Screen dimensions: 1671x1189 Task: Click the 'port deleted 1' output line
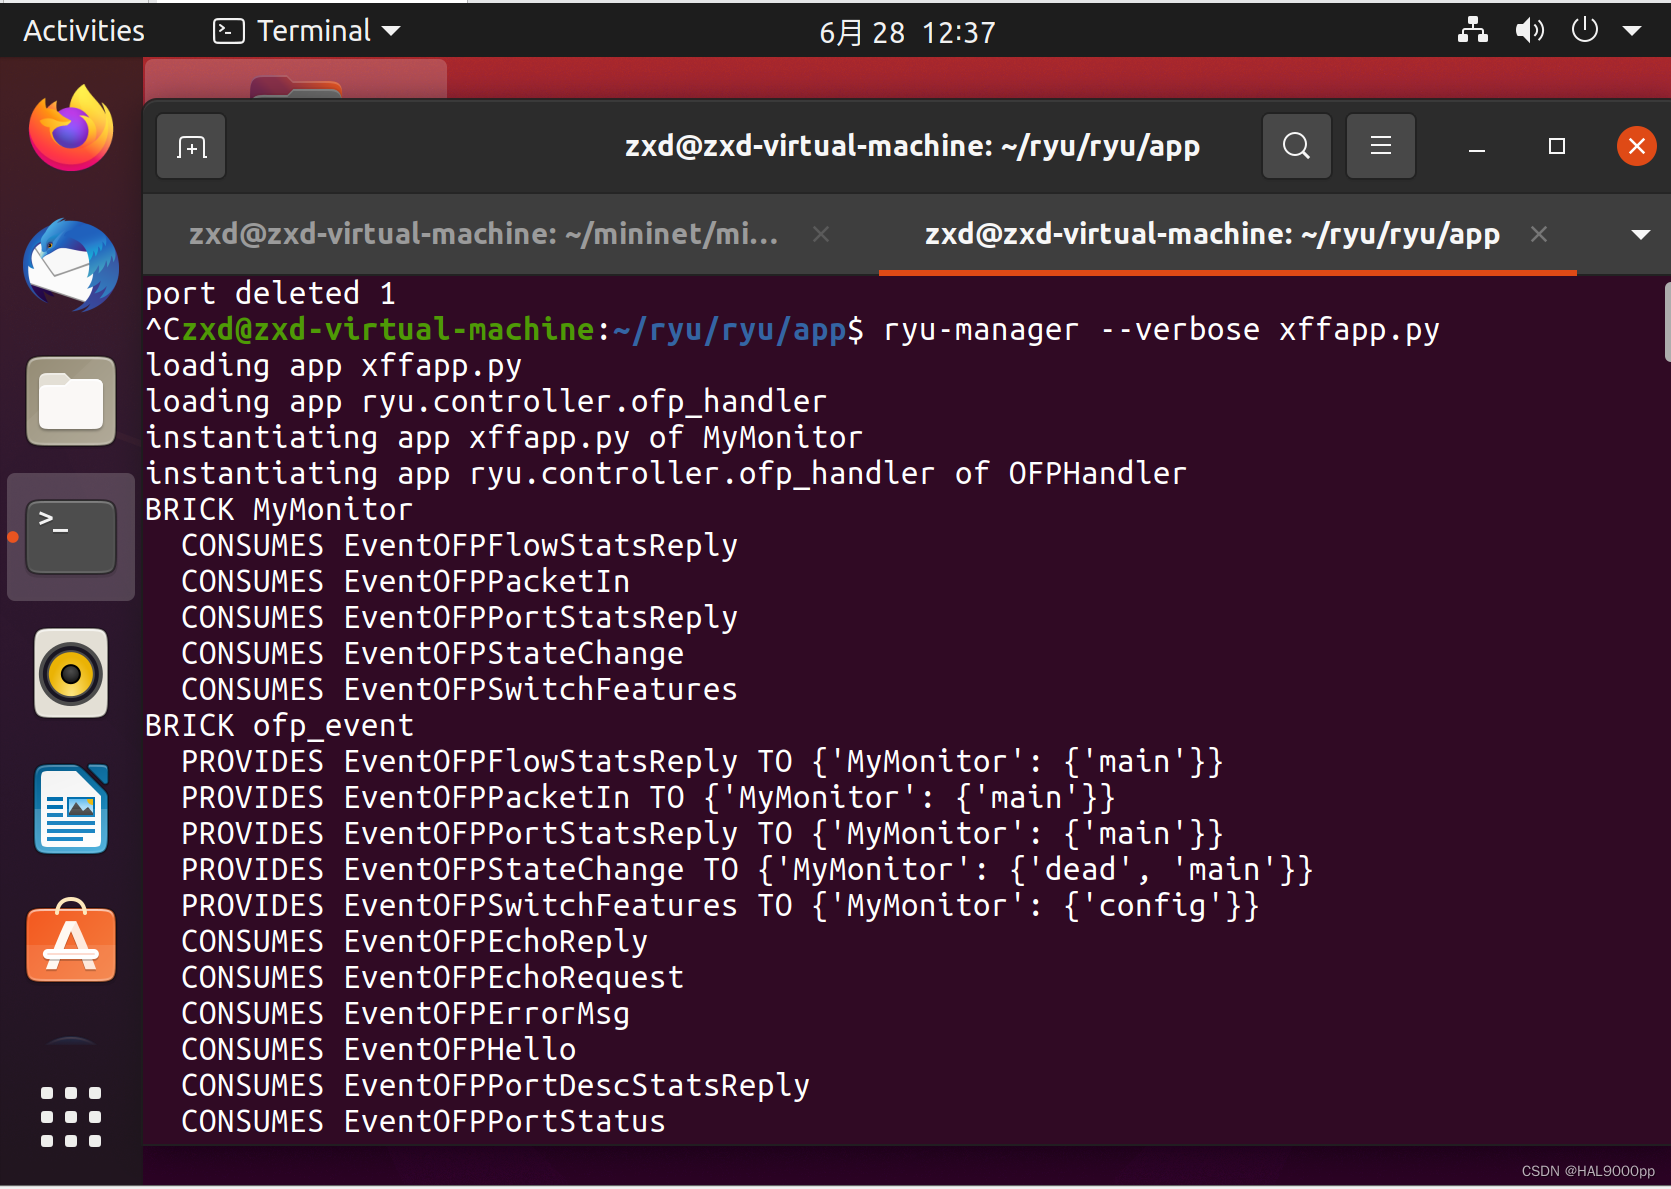click(x=271, y=293)
